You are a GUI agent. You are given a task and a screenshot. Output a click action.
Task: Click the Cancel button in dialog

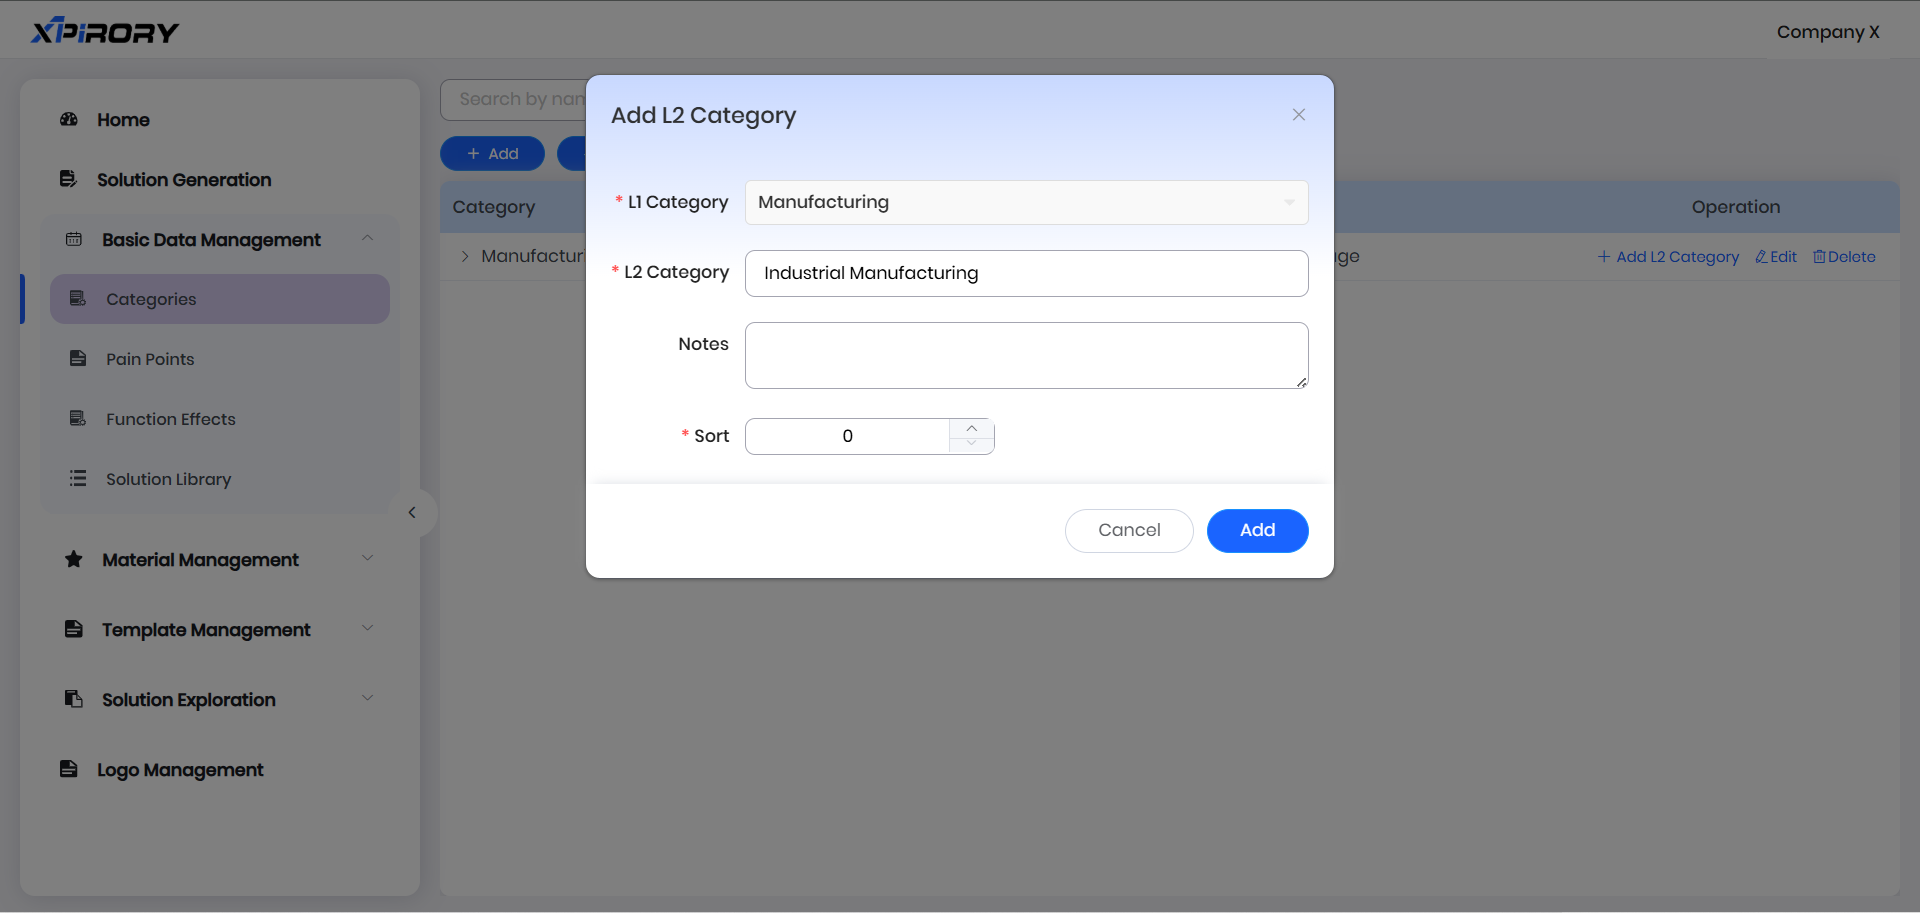pyautogui.click(x=1129, y=531)
